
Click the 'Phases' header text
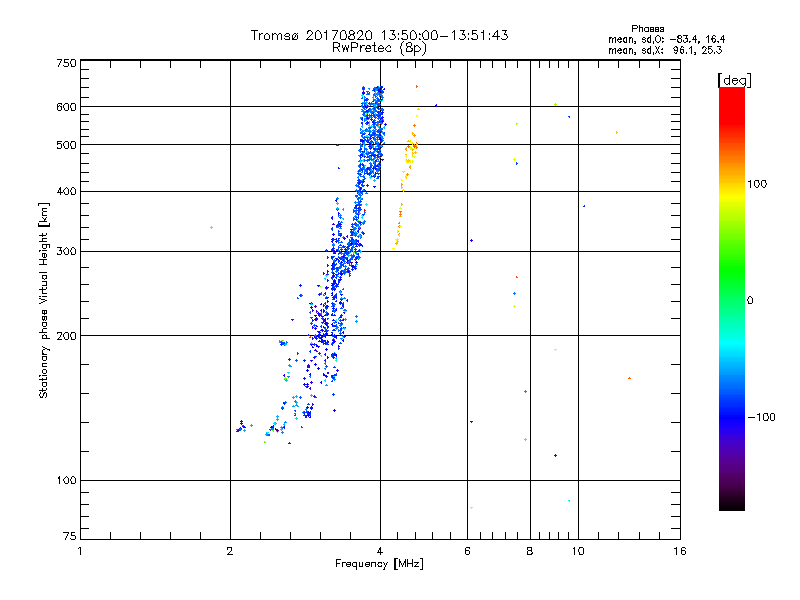tap(647, 29)
